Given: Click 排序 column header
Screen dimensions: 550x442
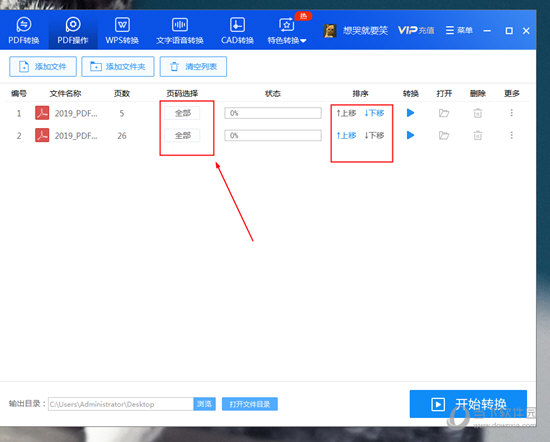Looking at the screenshot, I should [360, 93].
